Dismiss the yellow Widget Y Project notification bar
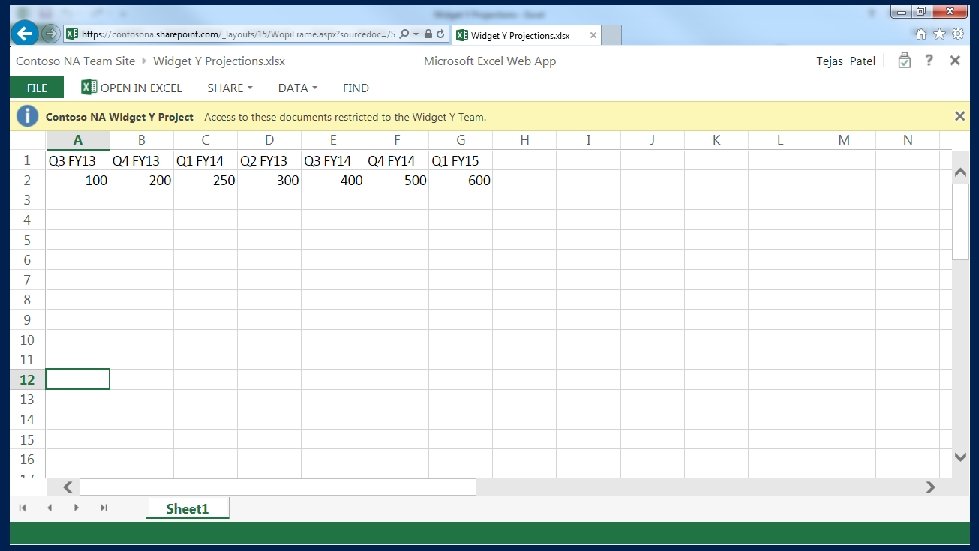 960,116
